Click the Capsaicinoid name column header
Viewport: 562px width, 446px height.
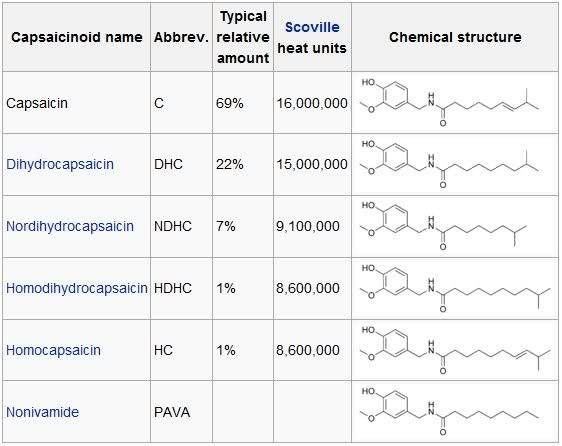point(77,37)
